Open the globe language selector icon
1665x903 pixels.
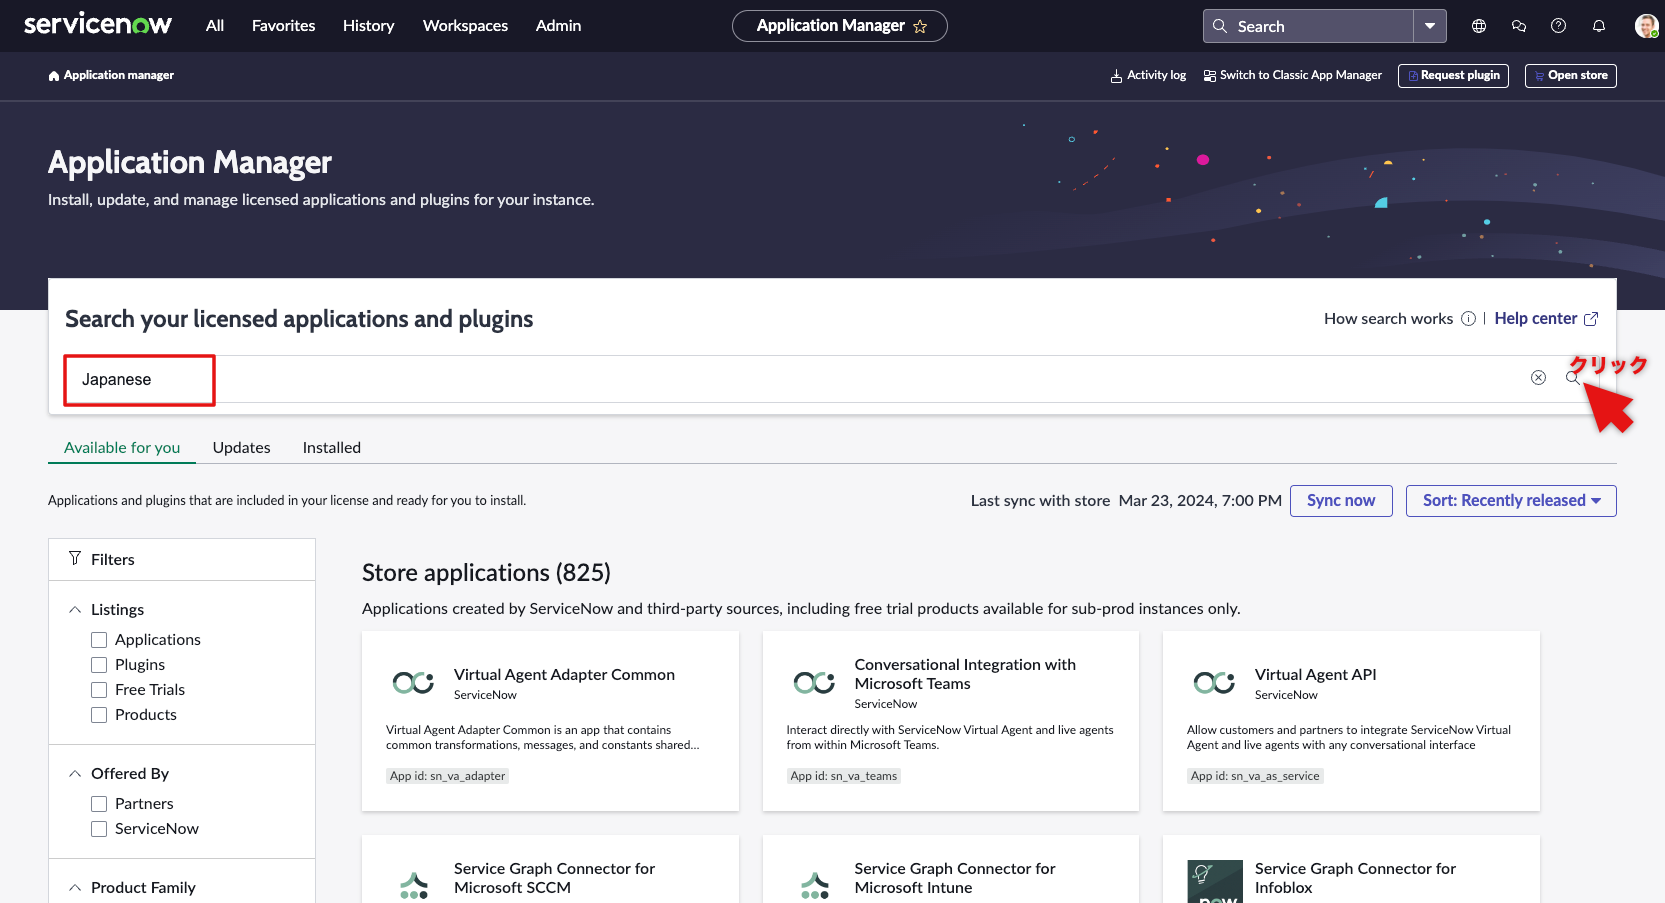pos(1478,25)
